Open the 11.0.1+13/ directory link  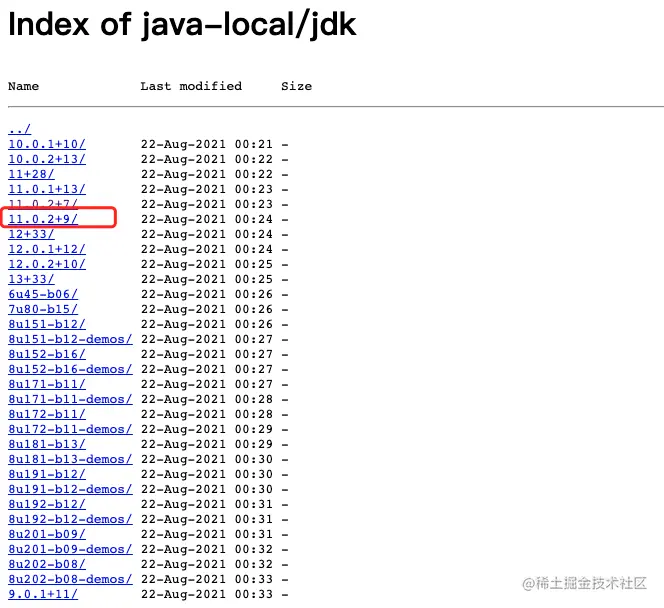pos(47,189)
